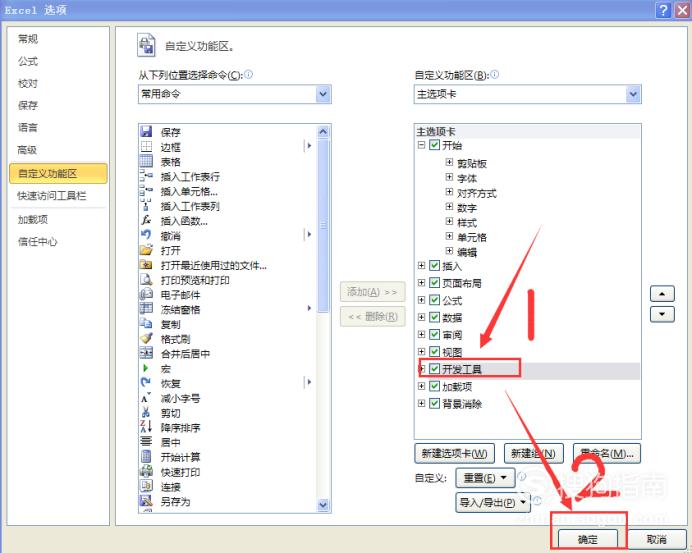Select the 插入函数 fx icon
This screenshot has height=553, width=692.
[146, 220]
